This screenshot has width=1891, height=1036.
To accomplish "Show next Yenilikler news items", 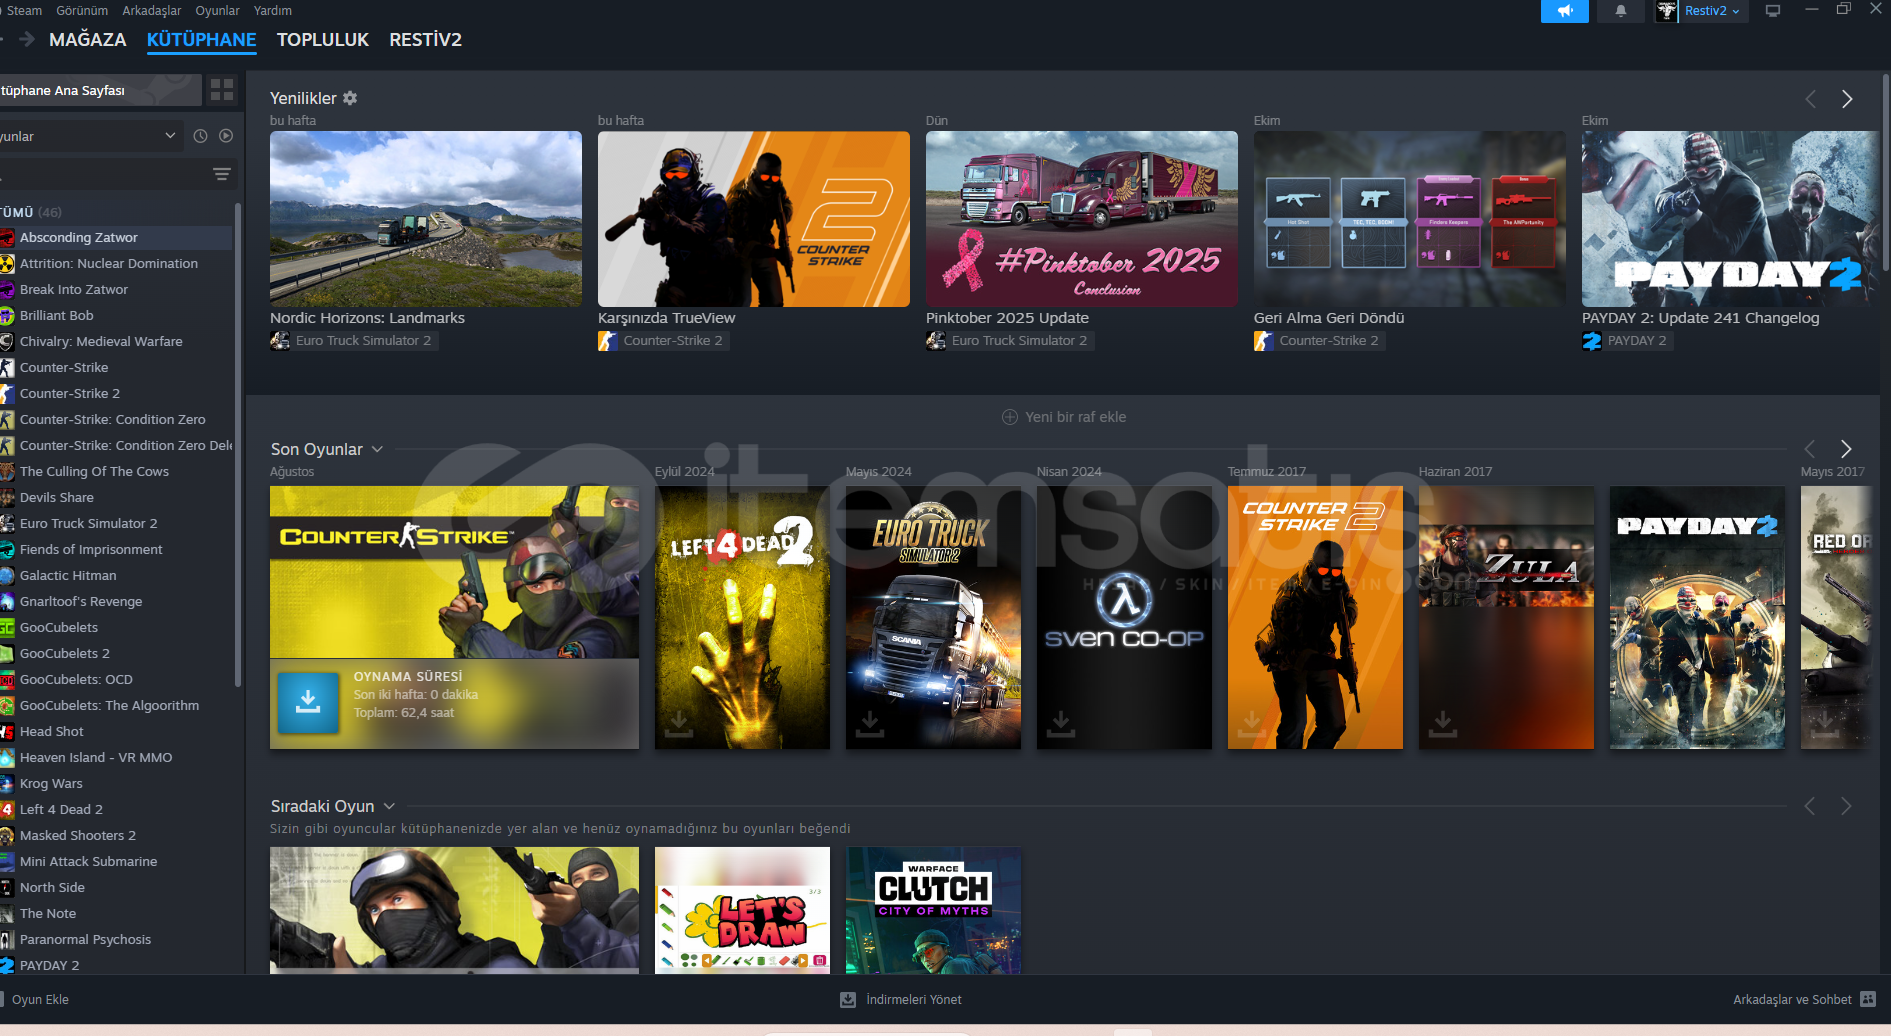I will [1847, 99].
